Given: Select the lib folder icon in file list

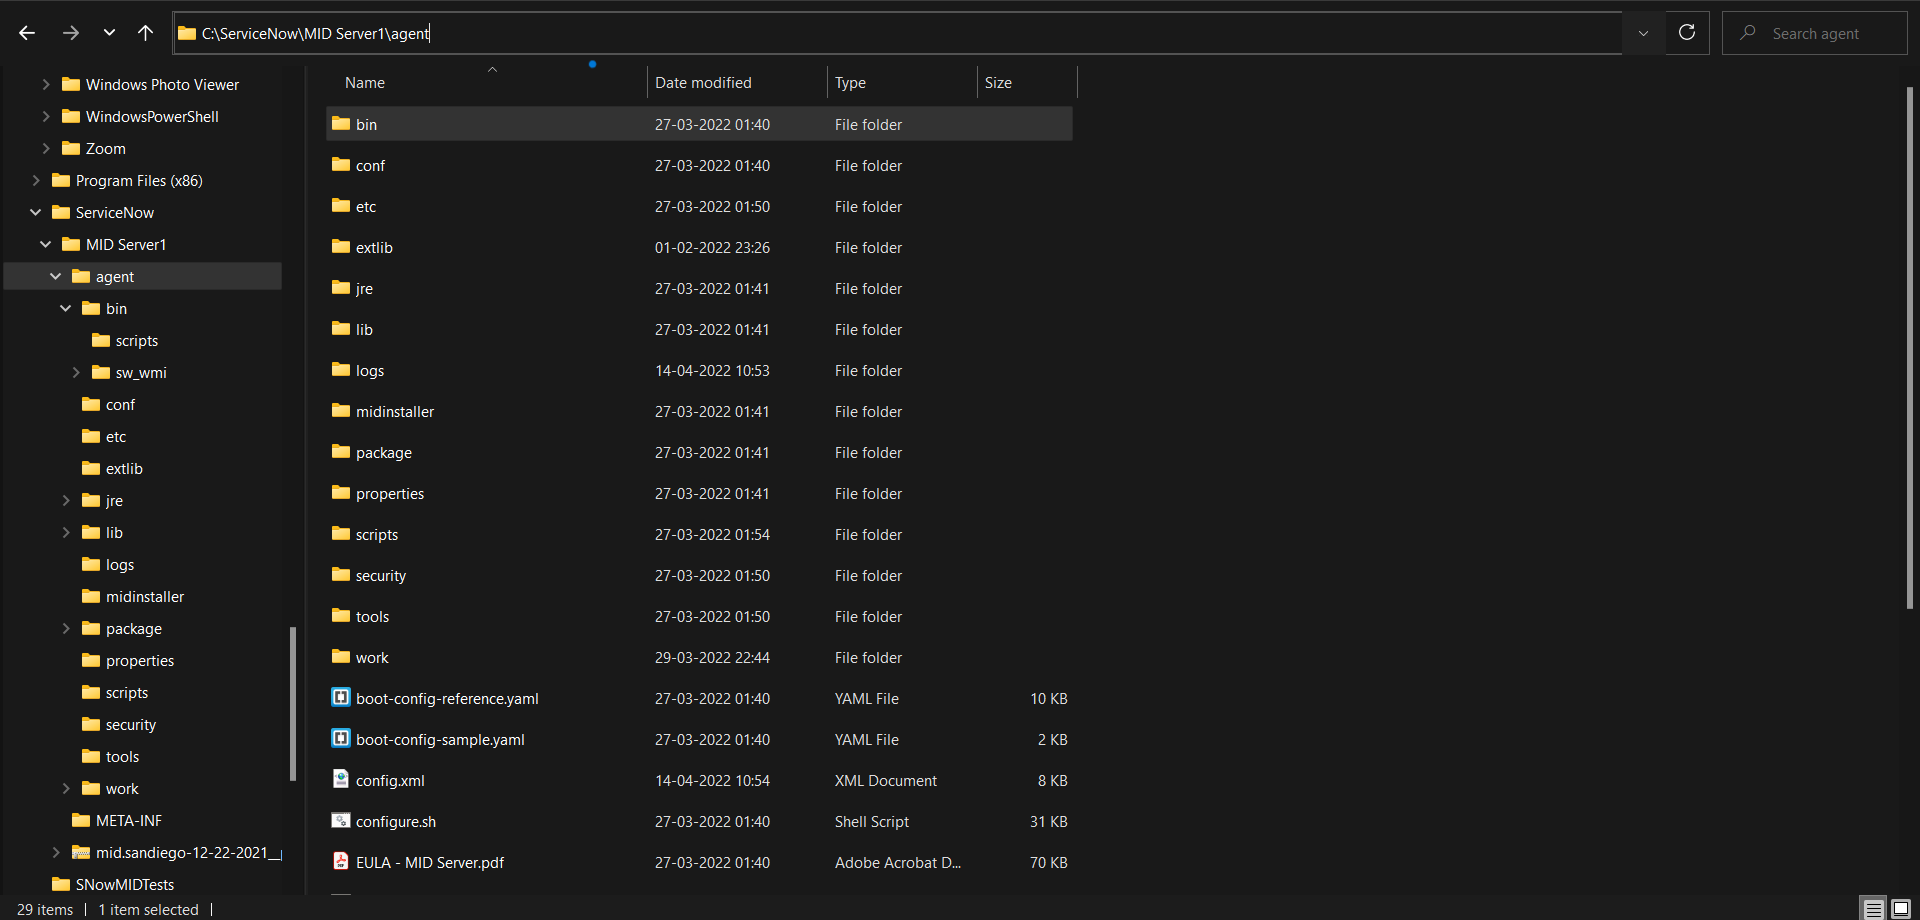Looking at the screenshot, I should point(341,329).
